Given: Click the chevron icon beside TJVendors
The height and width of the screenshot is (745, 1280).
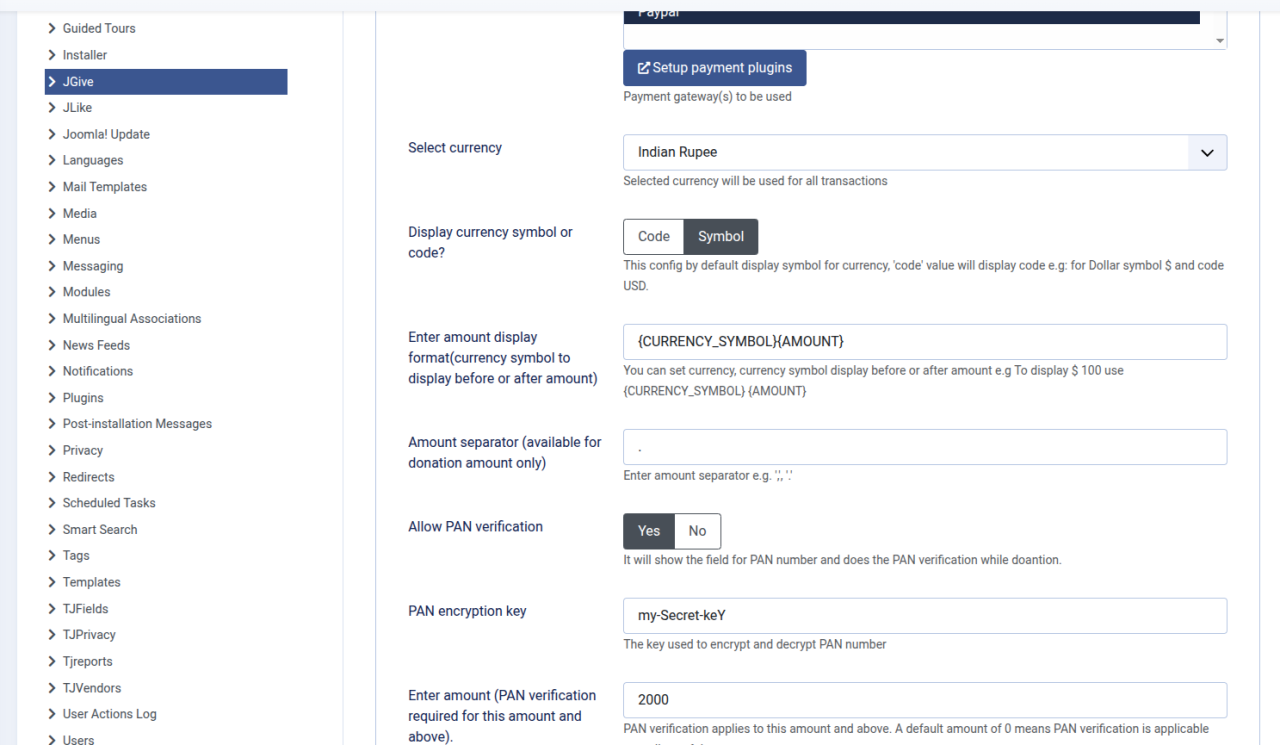Looking at the screenshot, I should pos(52,688).
